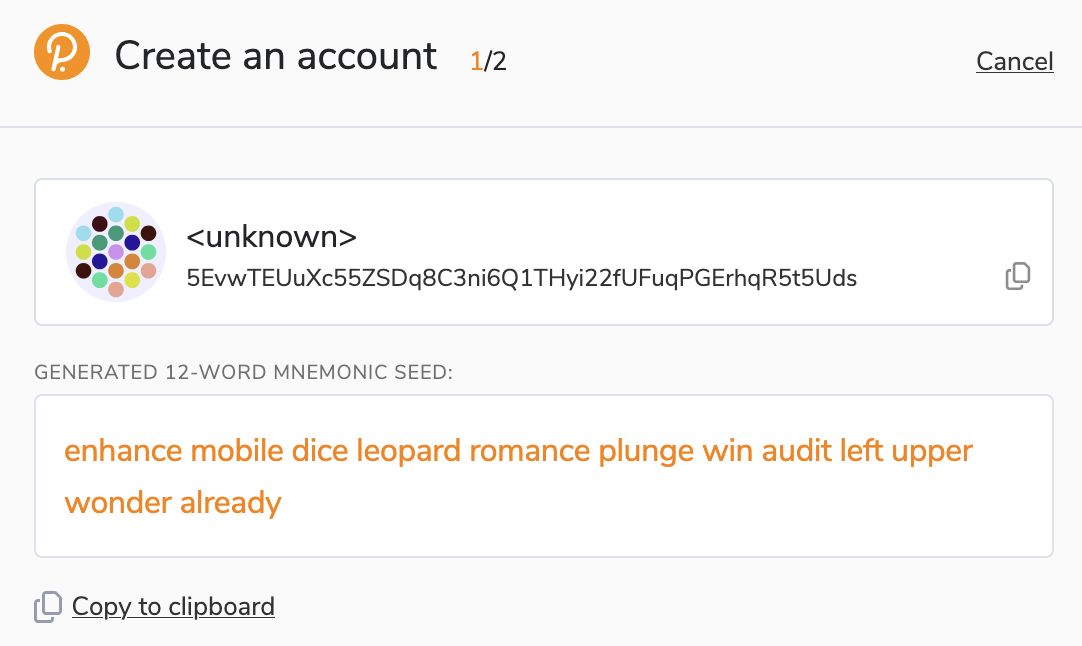1082x646 pixels.
Task: Click the Generated 12-word mnemonic seed label
Action: (x=244, y=372)
